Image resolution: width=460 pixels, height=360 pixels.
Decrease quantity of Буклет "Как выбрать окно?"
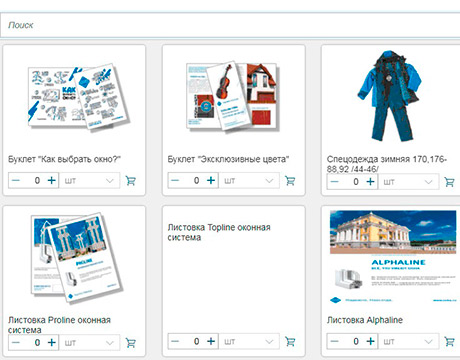[x=16, y=180]
